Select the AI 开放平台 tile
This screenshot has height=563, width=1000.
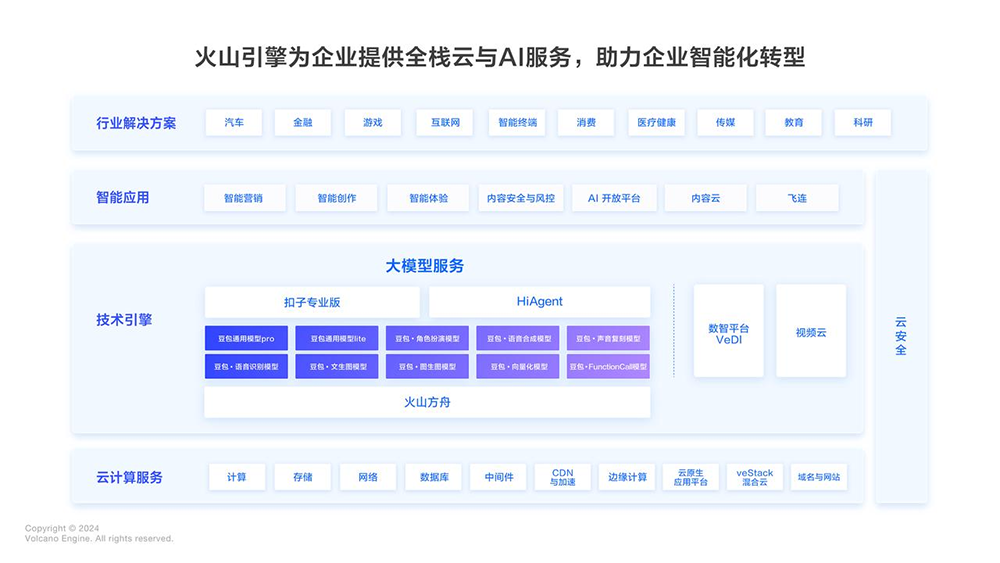coord(614,198)
